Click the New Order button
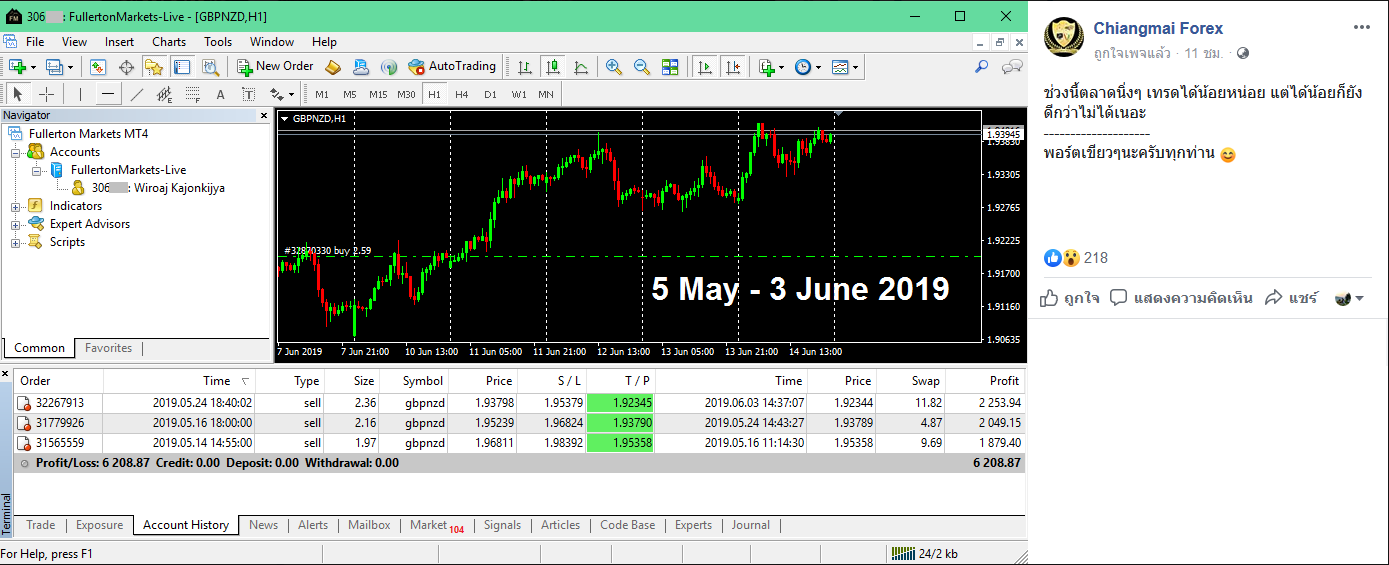 275,66
